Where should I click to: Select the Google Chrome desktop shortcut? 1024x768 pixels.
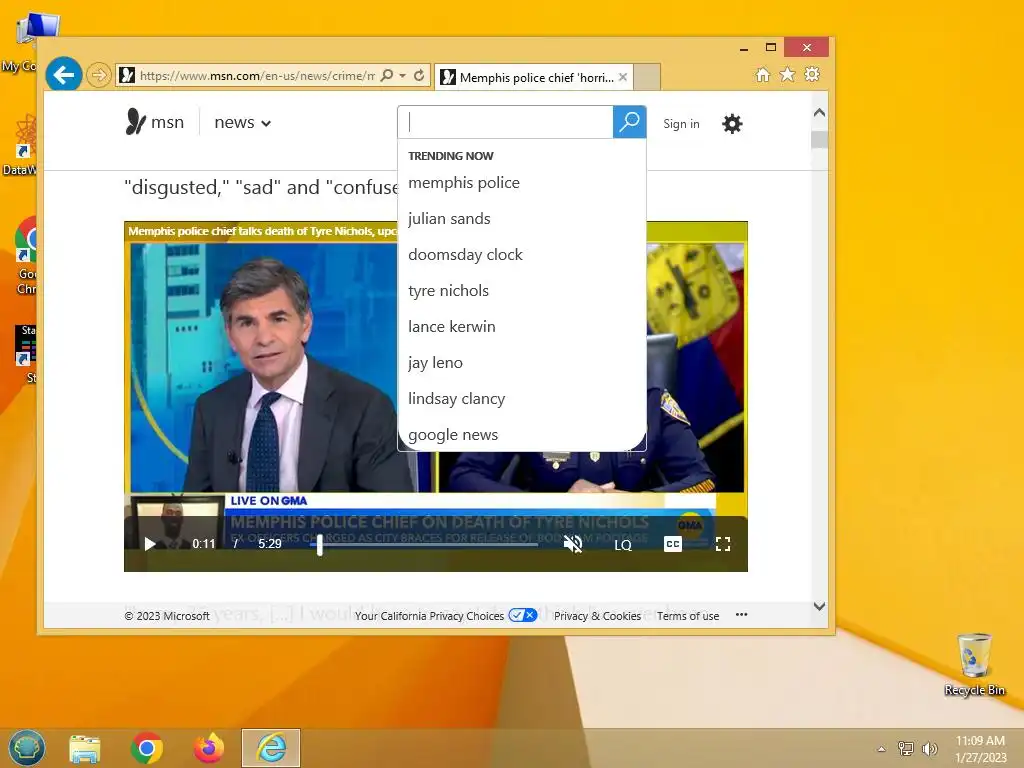coord(25,256)
